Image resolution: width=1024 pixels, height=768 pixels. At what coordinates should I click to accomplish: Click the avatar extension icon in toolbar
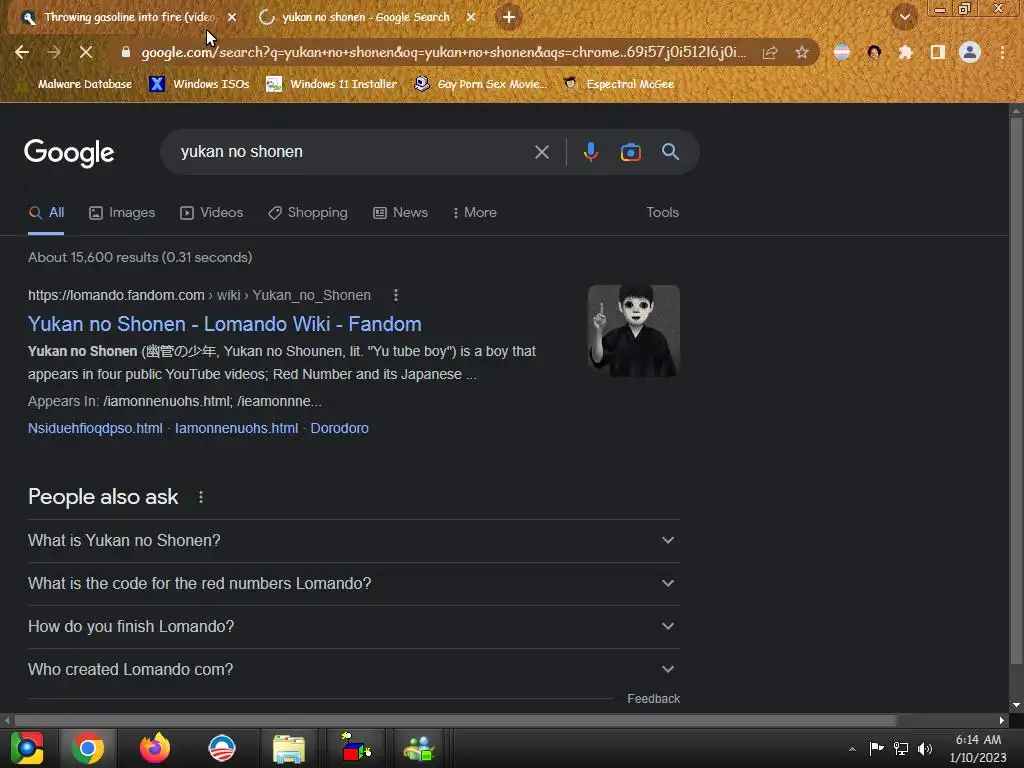click(874, 53)
